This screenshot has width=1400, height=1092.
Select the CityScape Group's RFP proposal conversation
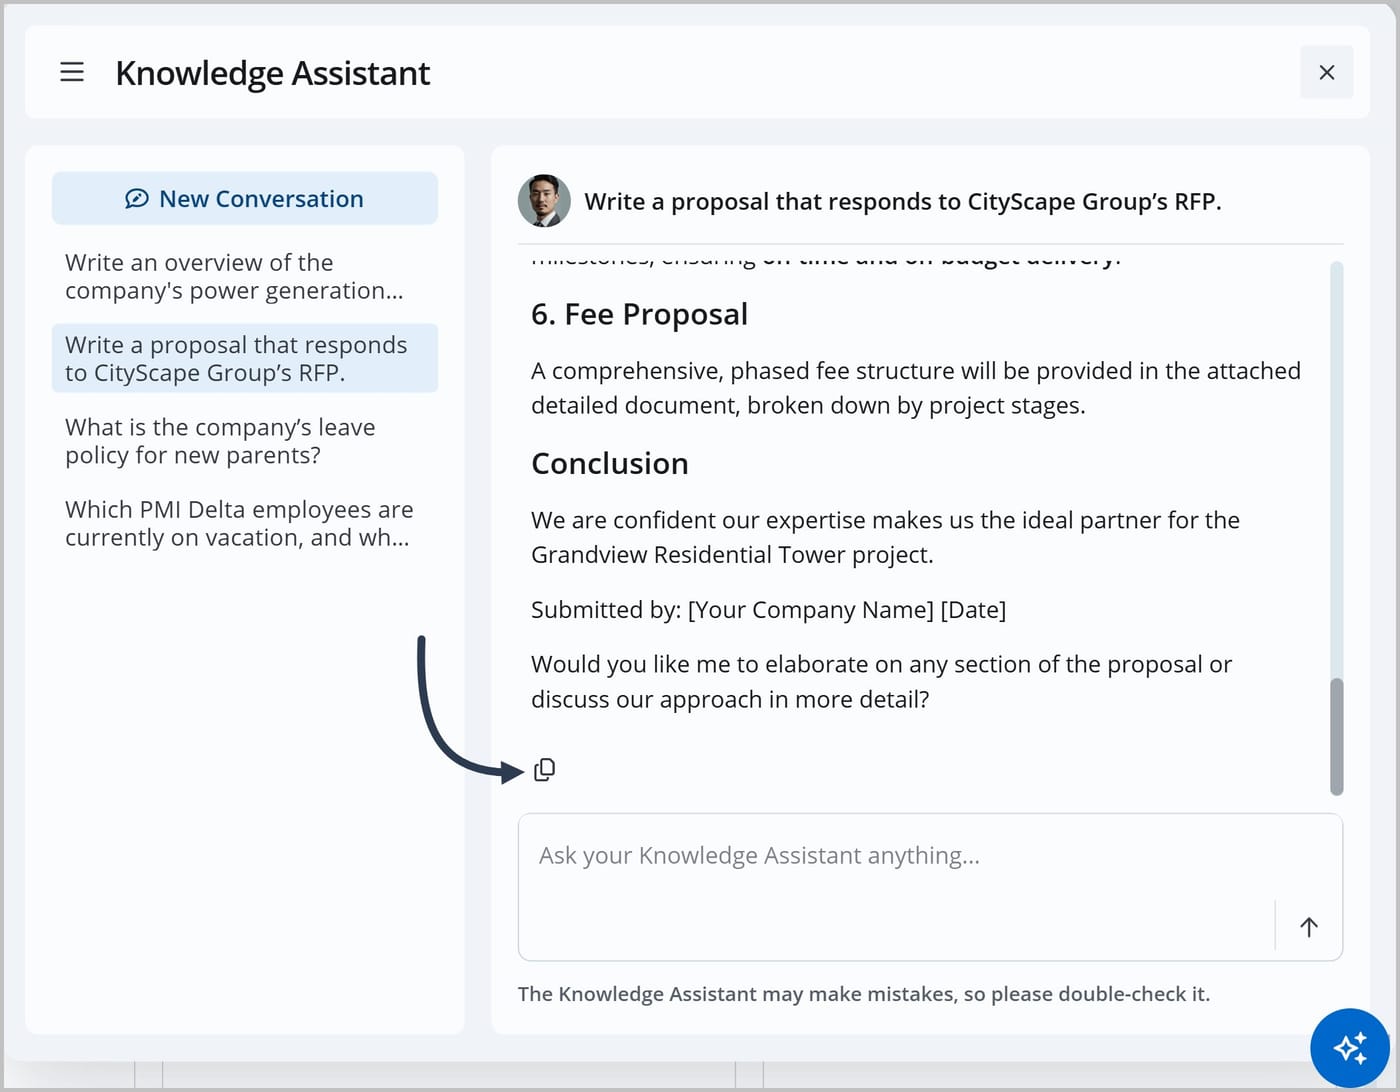click(x=245, y=358)
